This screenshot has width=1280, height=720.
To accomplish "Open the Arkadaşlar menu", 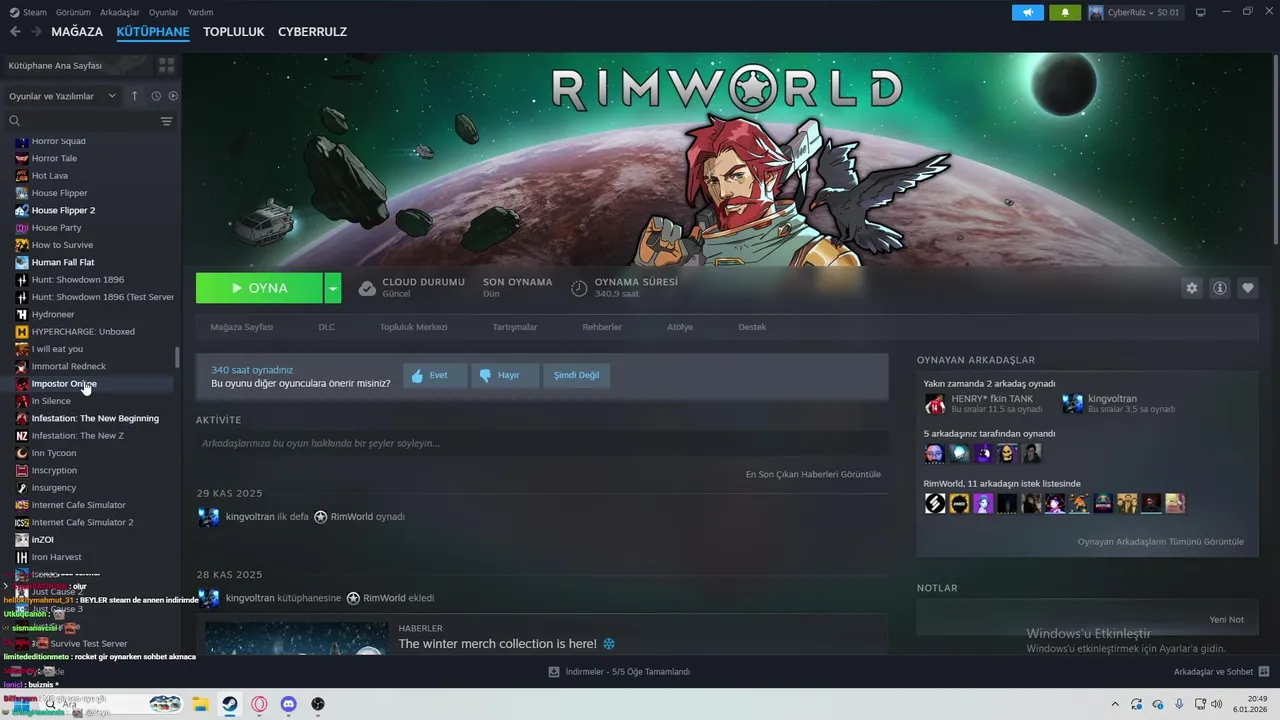I will [x=120, y=12].
